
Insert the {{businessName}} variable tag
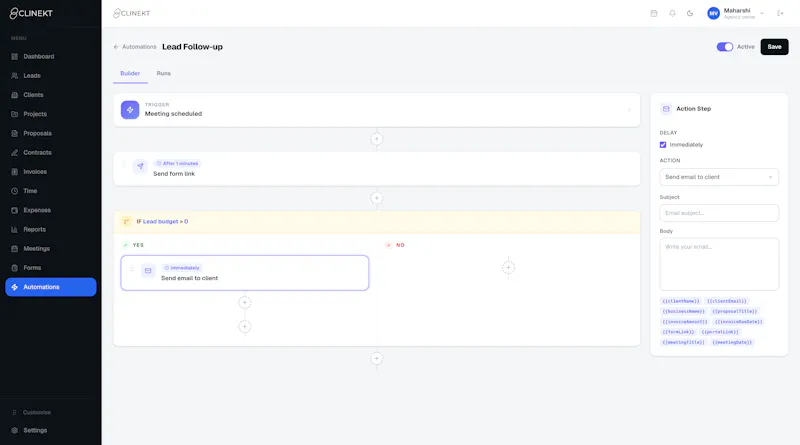point(684,311)
